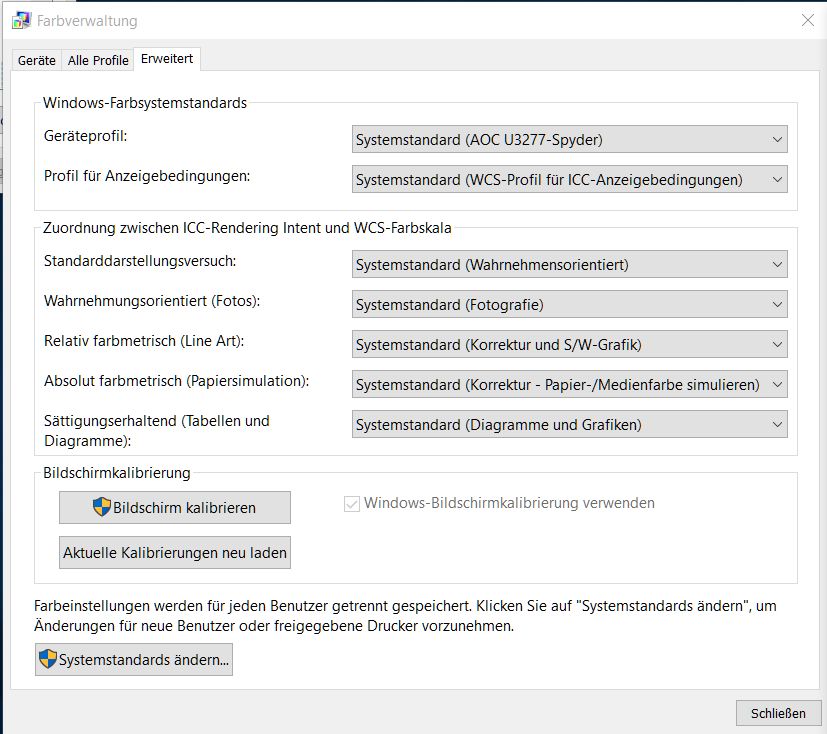Click the shield icon on Bildschirm kalibrieren
The width and height of the screenshot is (827, 734).
click(101, 507)
